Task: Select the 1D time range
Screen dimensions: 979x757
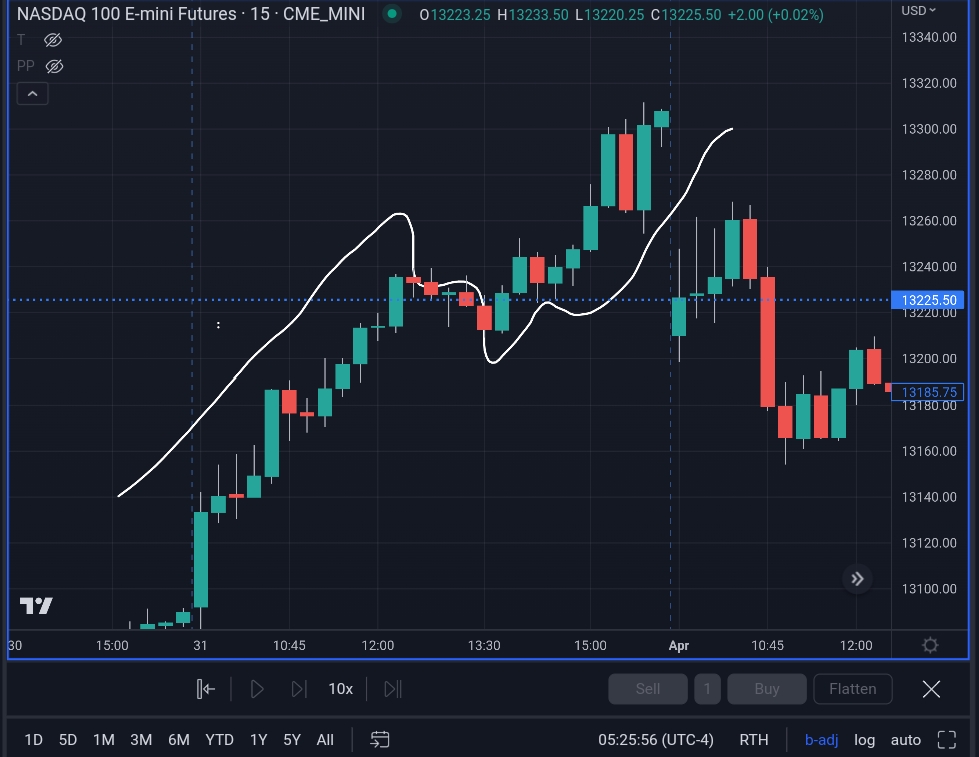Action: (33, 740)
